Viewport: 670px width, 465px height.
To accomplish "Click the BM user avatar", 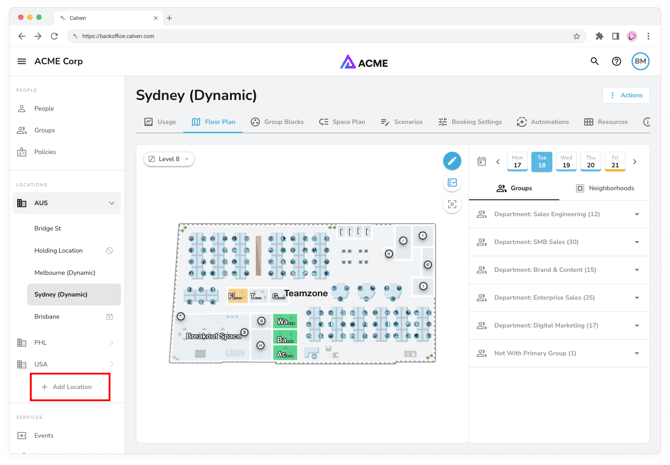I will coord(640,62).
